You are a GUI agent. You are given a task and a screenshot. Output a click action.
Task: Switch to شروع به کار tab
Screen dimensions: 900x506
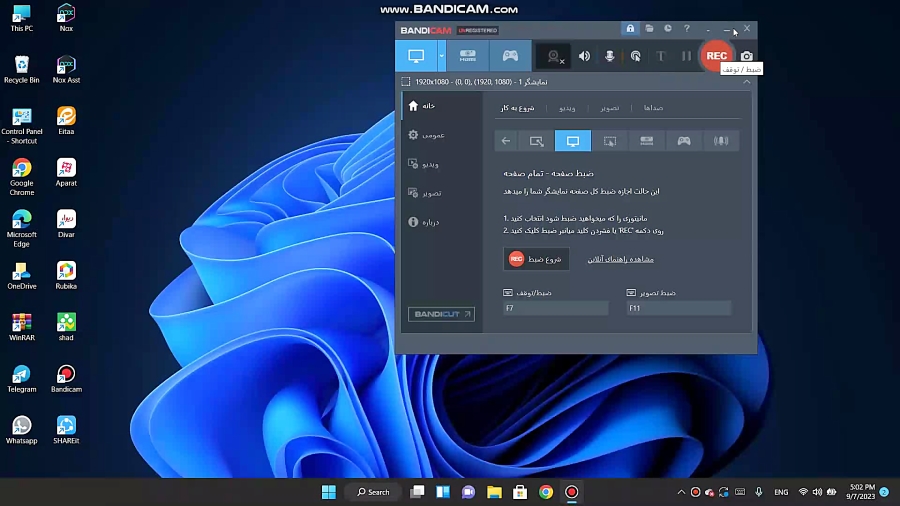point(517,108)
